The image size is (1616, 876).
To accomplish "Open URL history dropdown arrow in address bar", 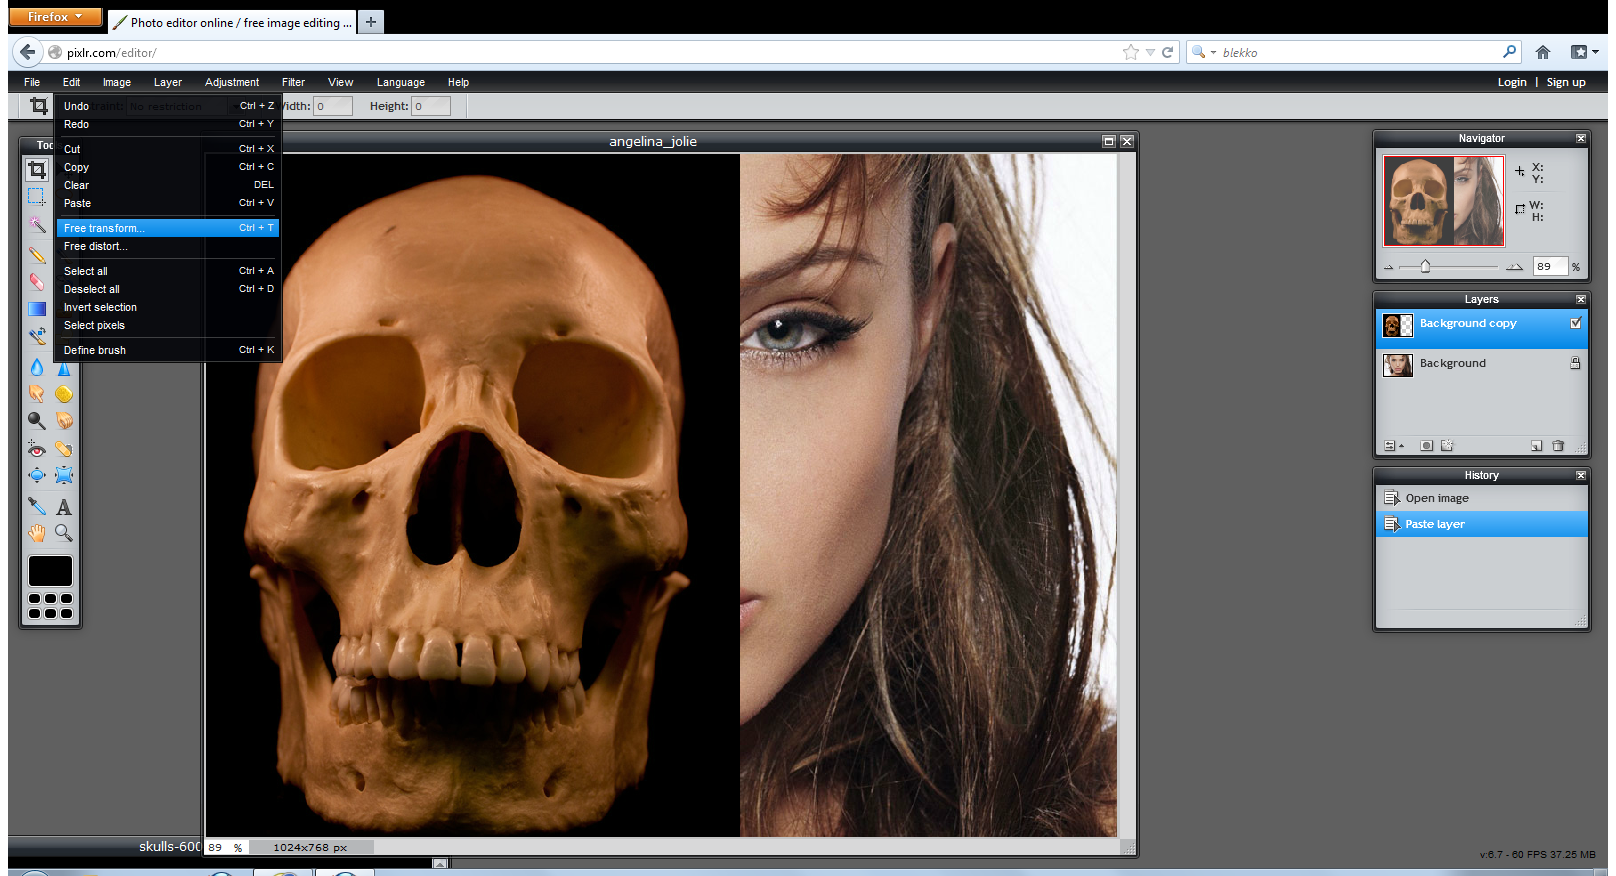I will (1150, 52).
